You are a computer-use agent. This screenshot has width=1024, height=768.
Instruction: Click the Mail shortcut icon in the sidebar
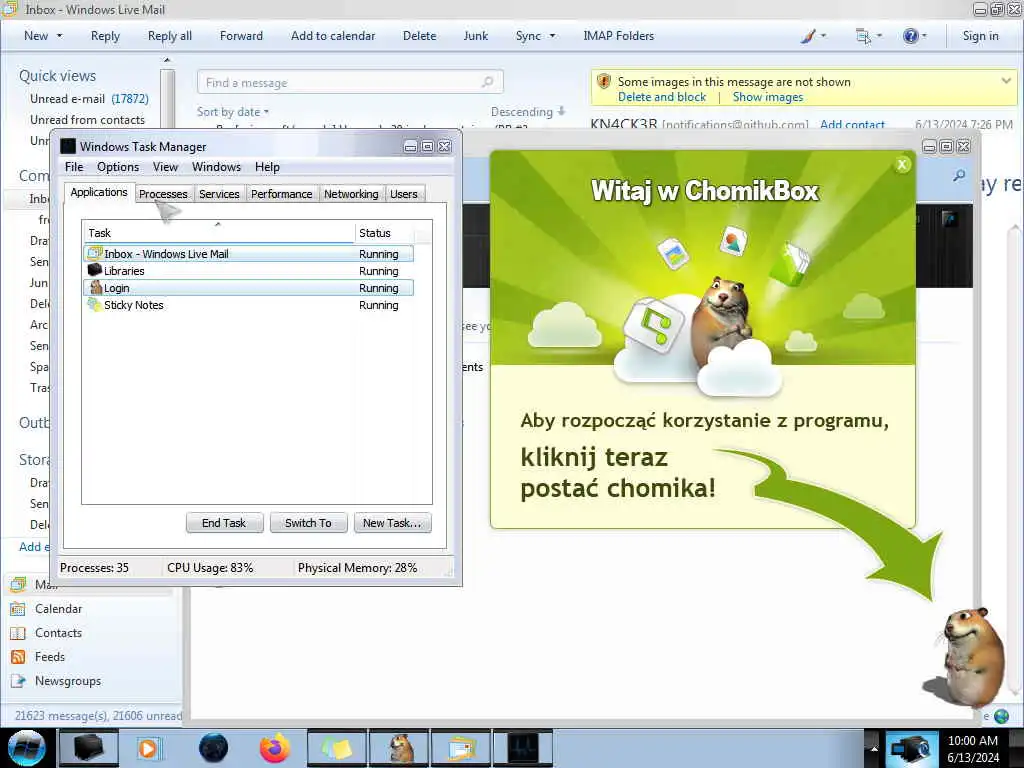coord(18,584)
